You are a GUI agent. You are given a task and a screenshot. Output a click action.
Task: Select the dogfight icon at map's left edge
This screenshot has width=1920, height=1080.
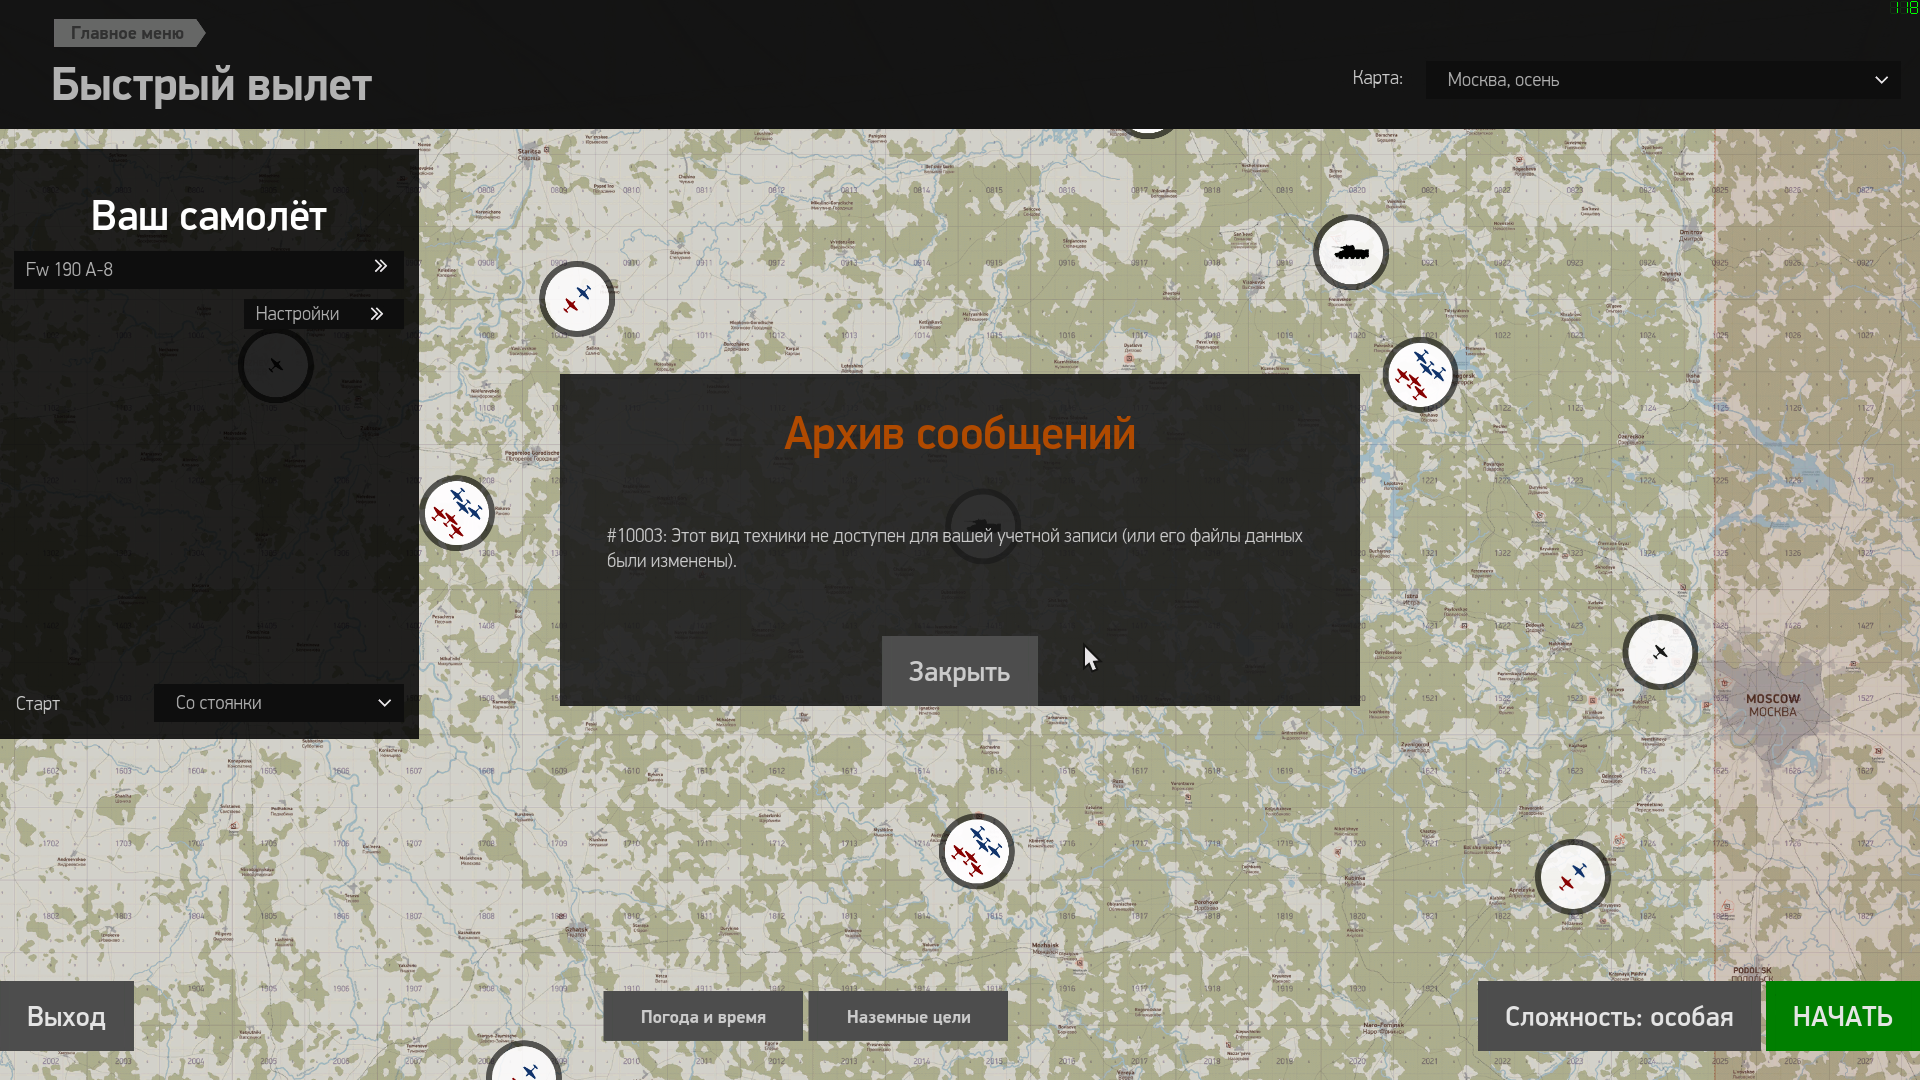click(457, 513)
